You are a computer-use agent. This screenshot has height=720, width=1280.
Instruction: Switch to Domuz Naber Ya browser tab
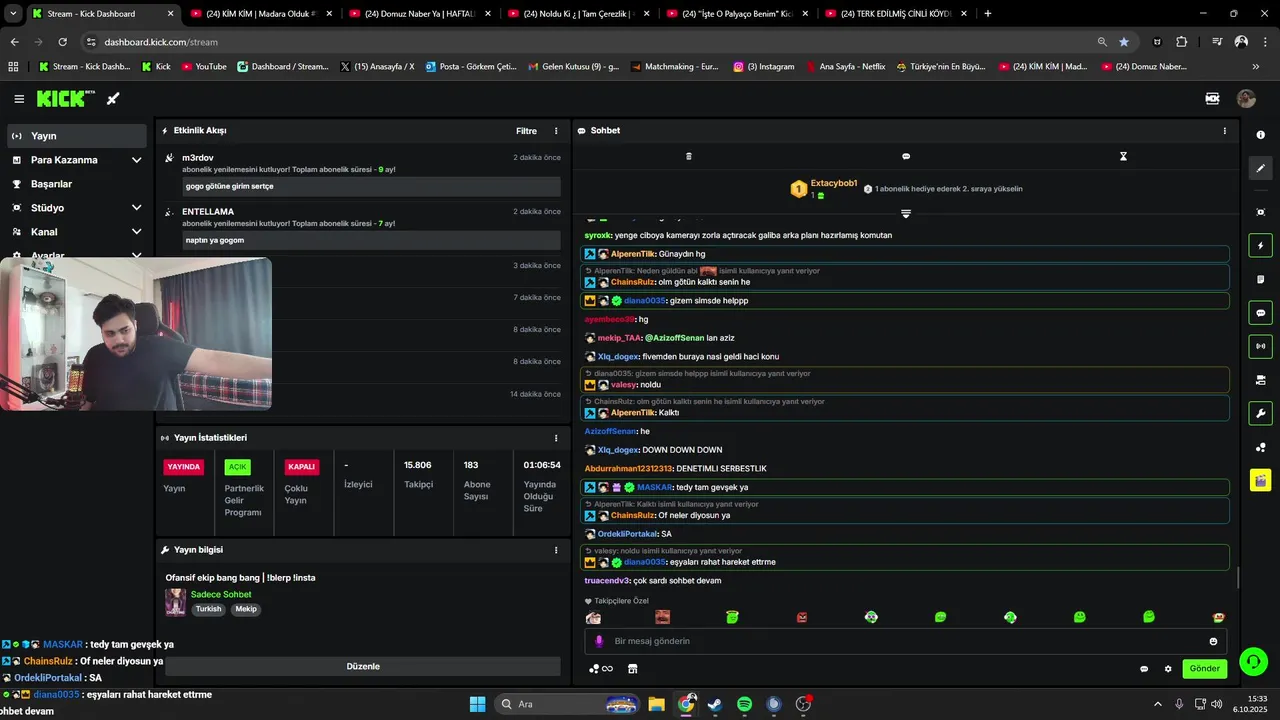coord(419,14)
